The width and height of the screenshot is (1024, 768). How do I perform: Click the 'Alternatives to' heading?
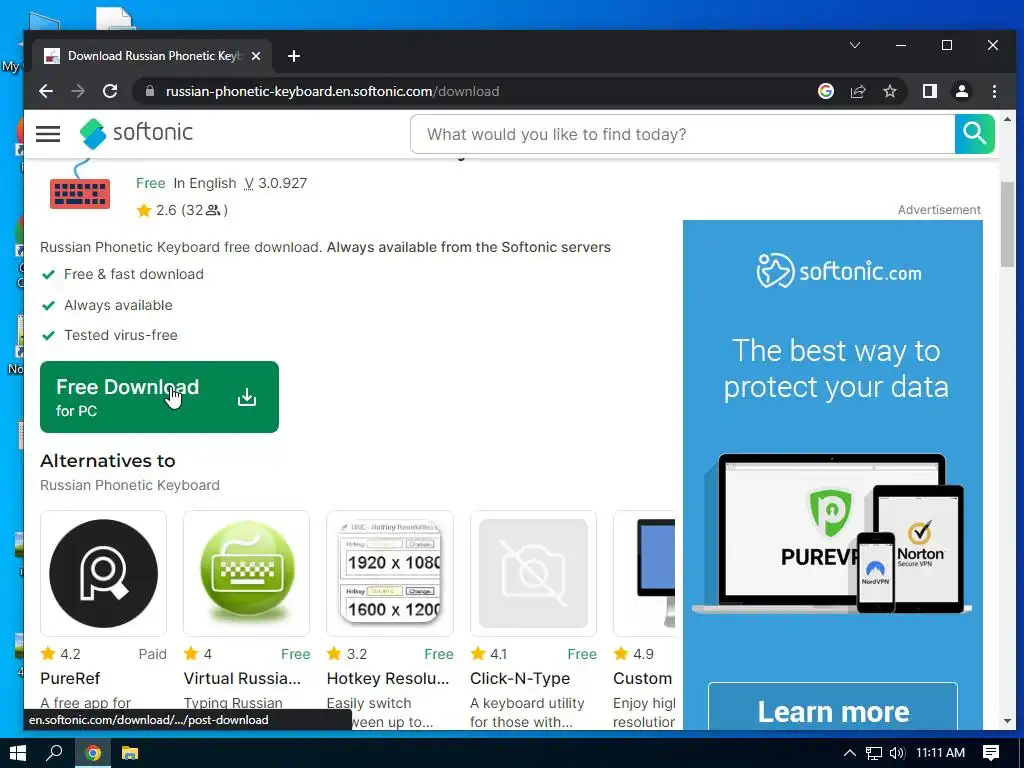pos(108,460)
